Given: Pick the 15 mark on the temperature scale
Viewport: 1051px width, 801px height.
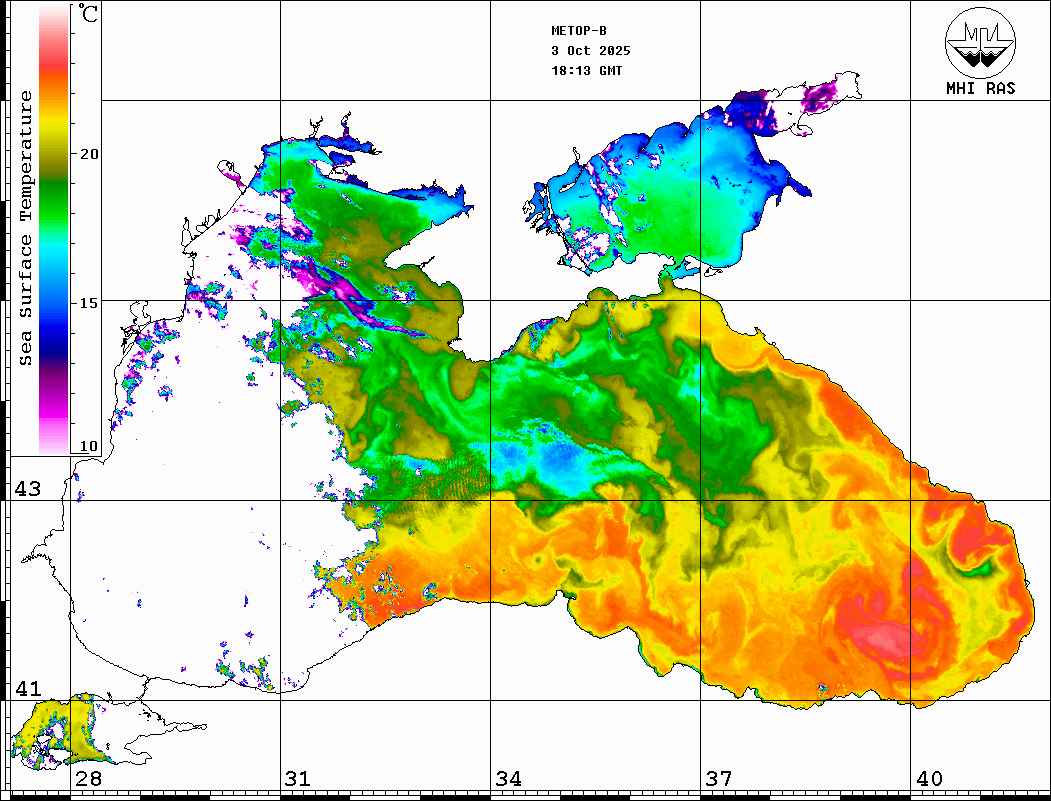Looking at the screenshot, I should tap(90, 302).
